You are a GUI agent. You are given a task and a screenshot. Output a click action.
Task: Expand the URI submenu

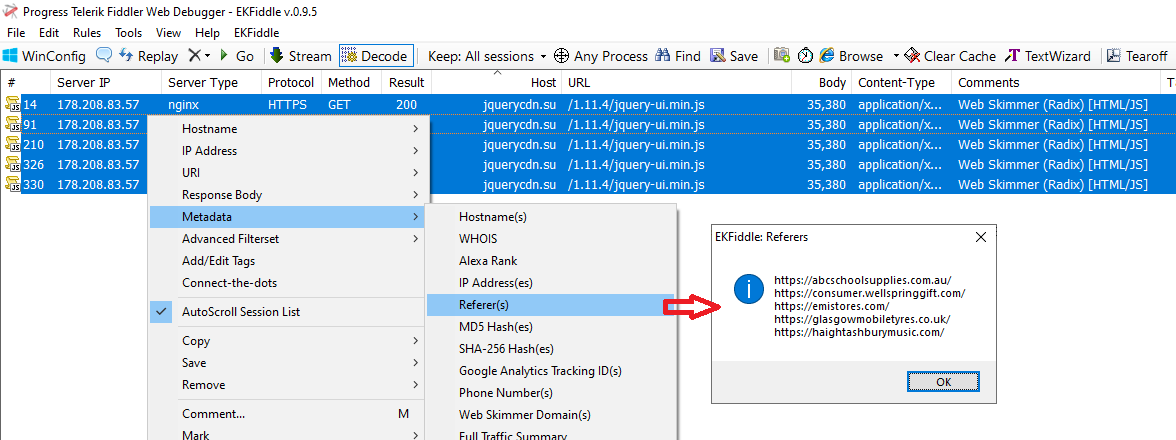[288, 172]
